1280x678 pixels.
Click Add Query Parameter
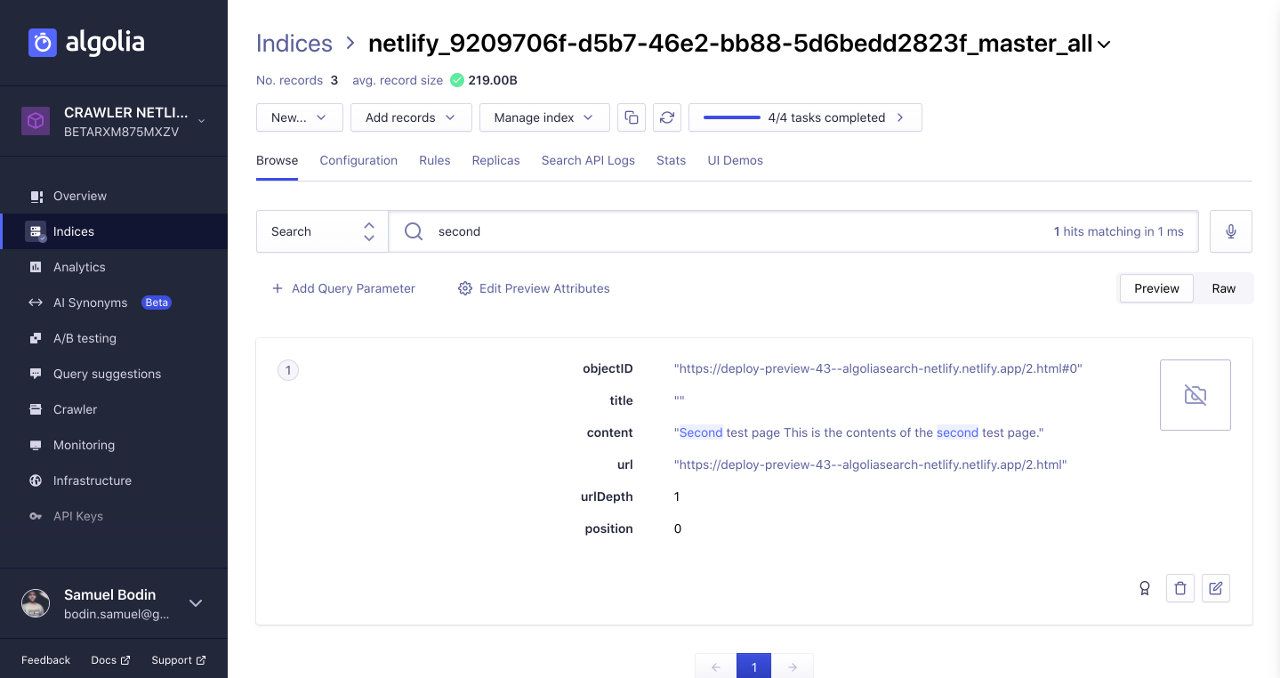(x=343, y=288)
